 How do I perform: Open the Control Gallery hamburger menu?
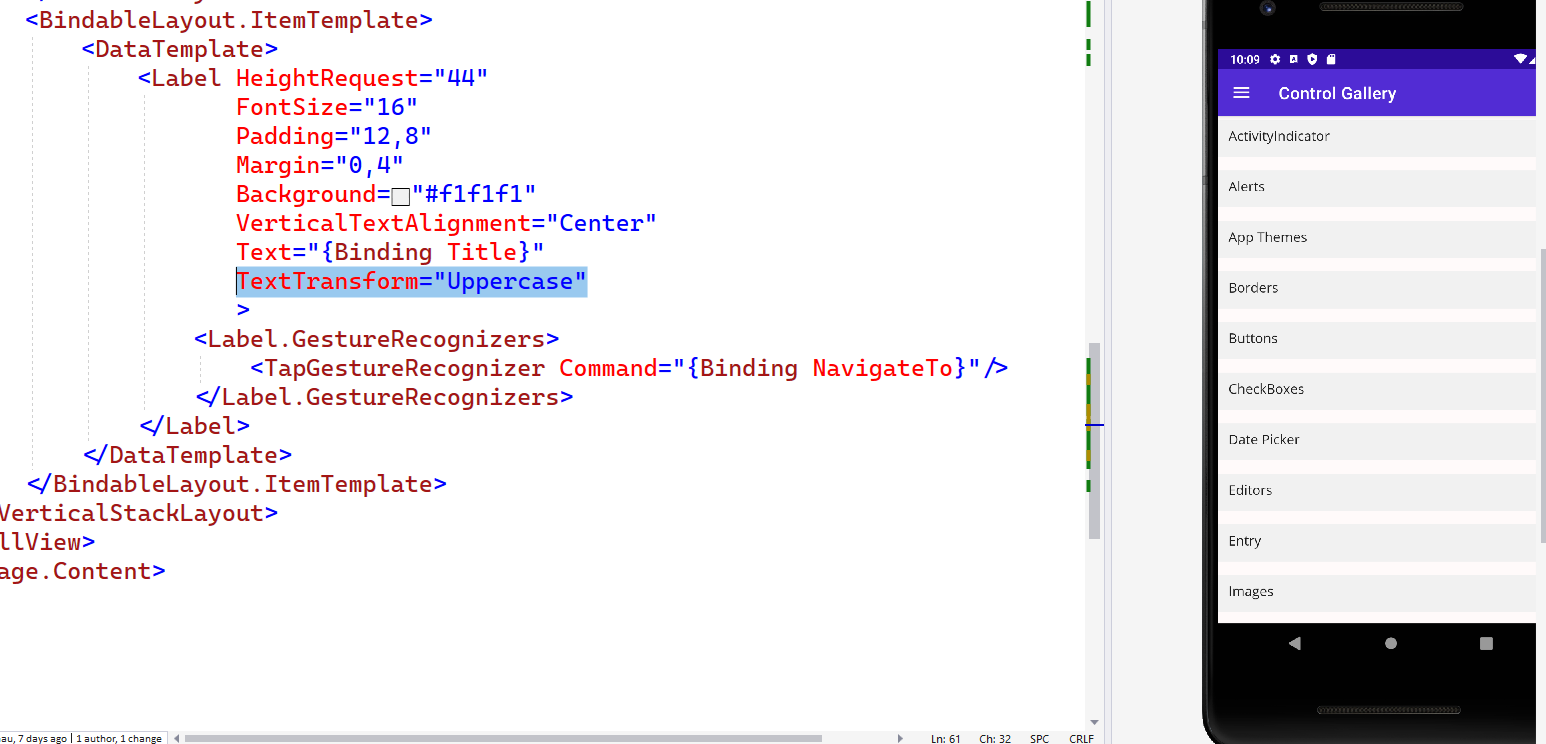point(1241,93)
